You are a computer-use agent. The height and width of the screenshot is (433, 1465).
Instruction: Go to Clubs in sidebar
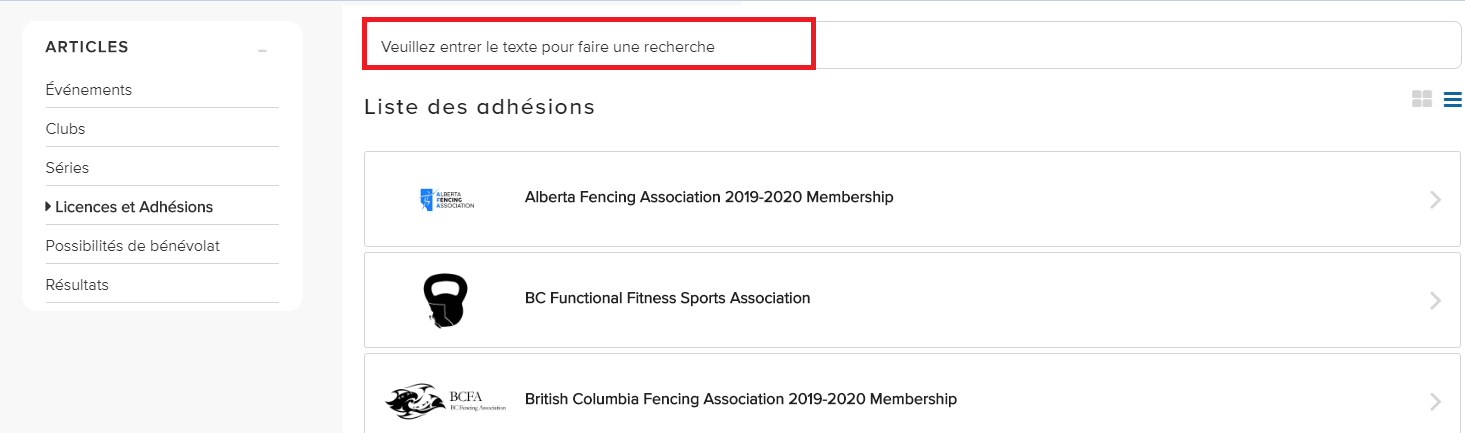point(66,129)
